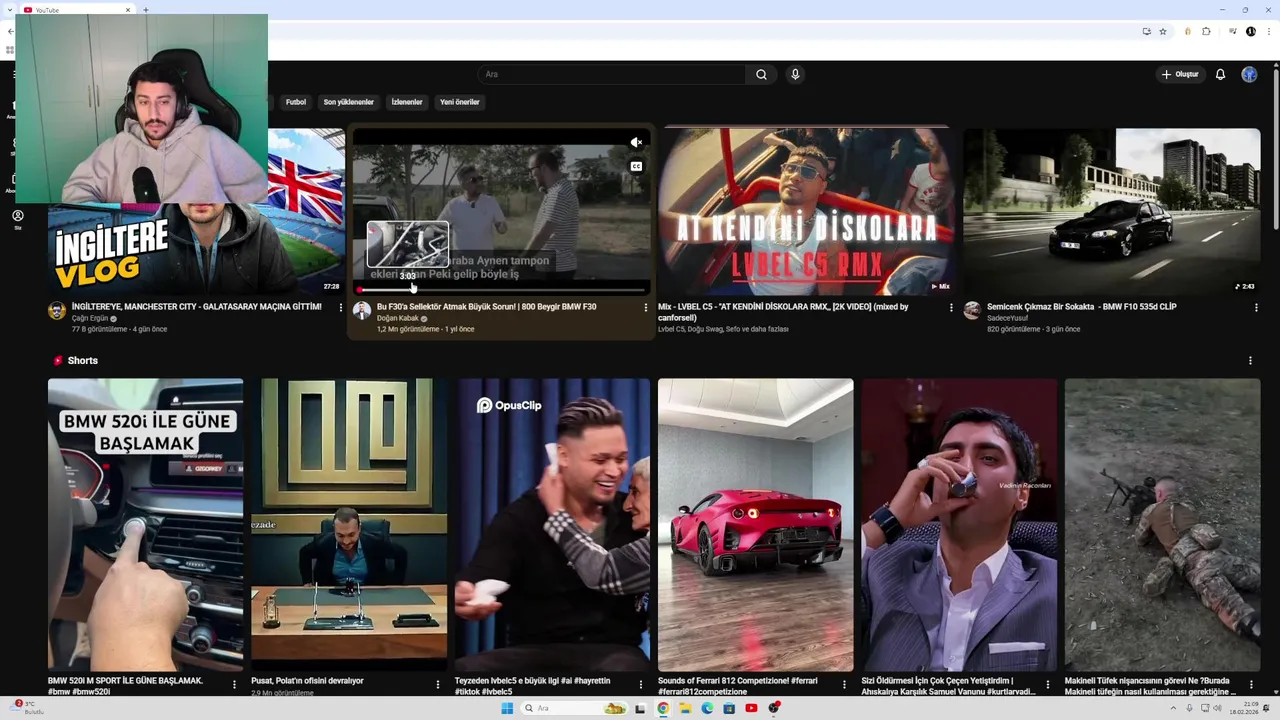Open the AT KENDİNİ DİSKOLARA mix thumbnail
The image size is (1280, 720).
[806, 211]
